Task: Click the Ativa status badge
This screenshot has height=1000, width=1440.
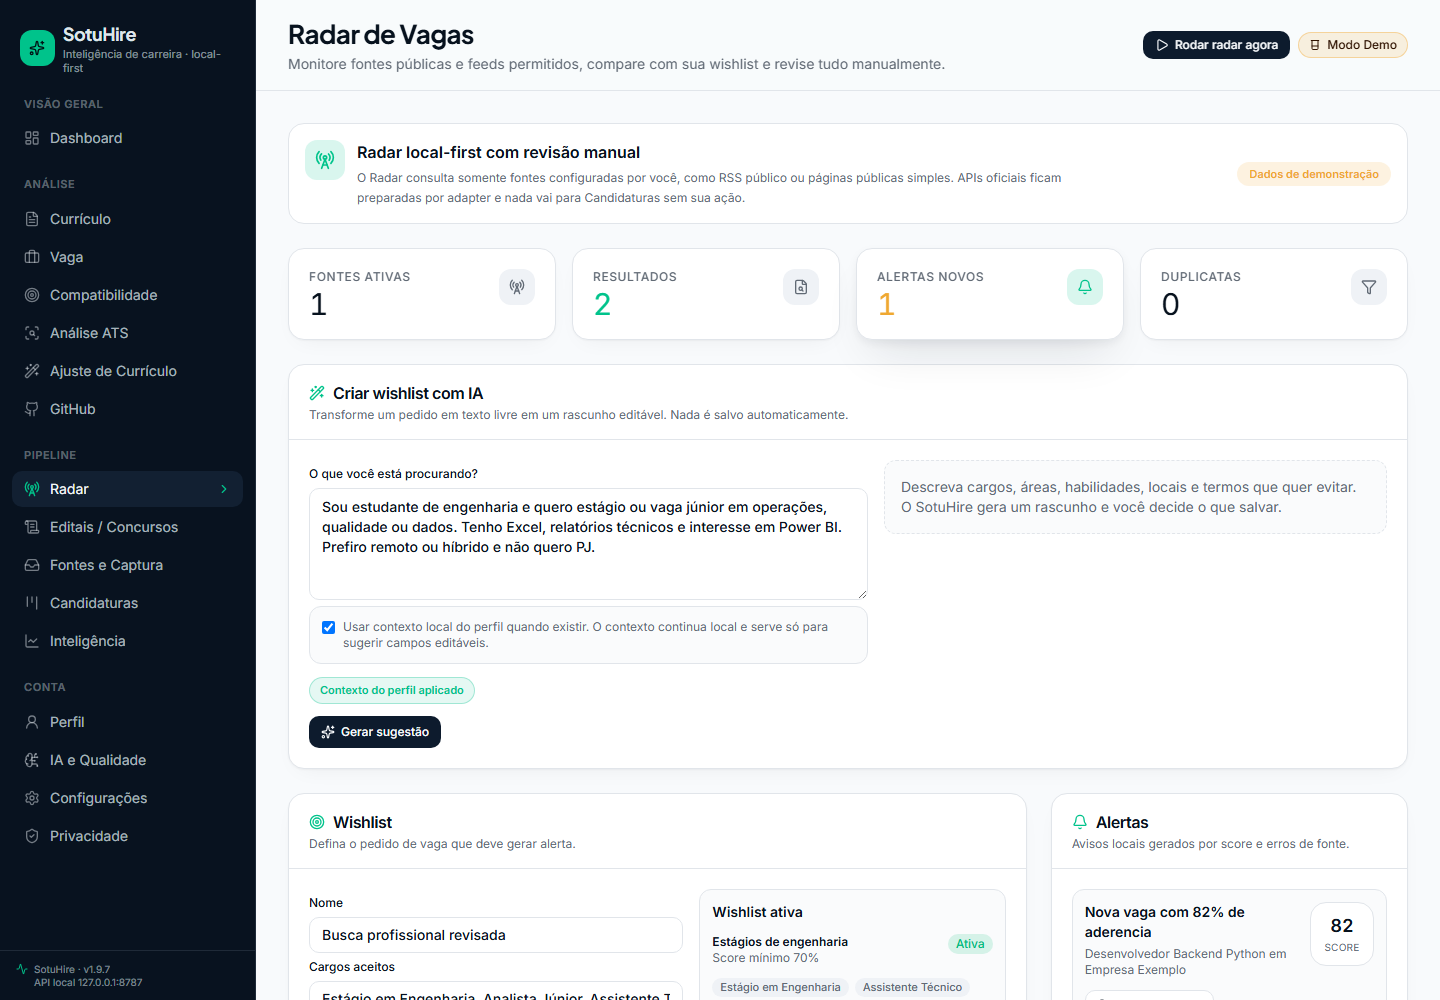Action: coord(970,944)
